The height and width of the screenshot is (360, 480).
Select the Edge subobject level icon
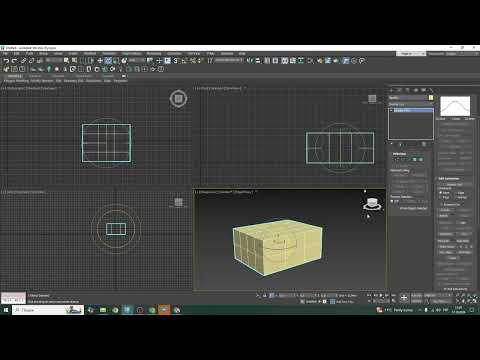point(403,159)
